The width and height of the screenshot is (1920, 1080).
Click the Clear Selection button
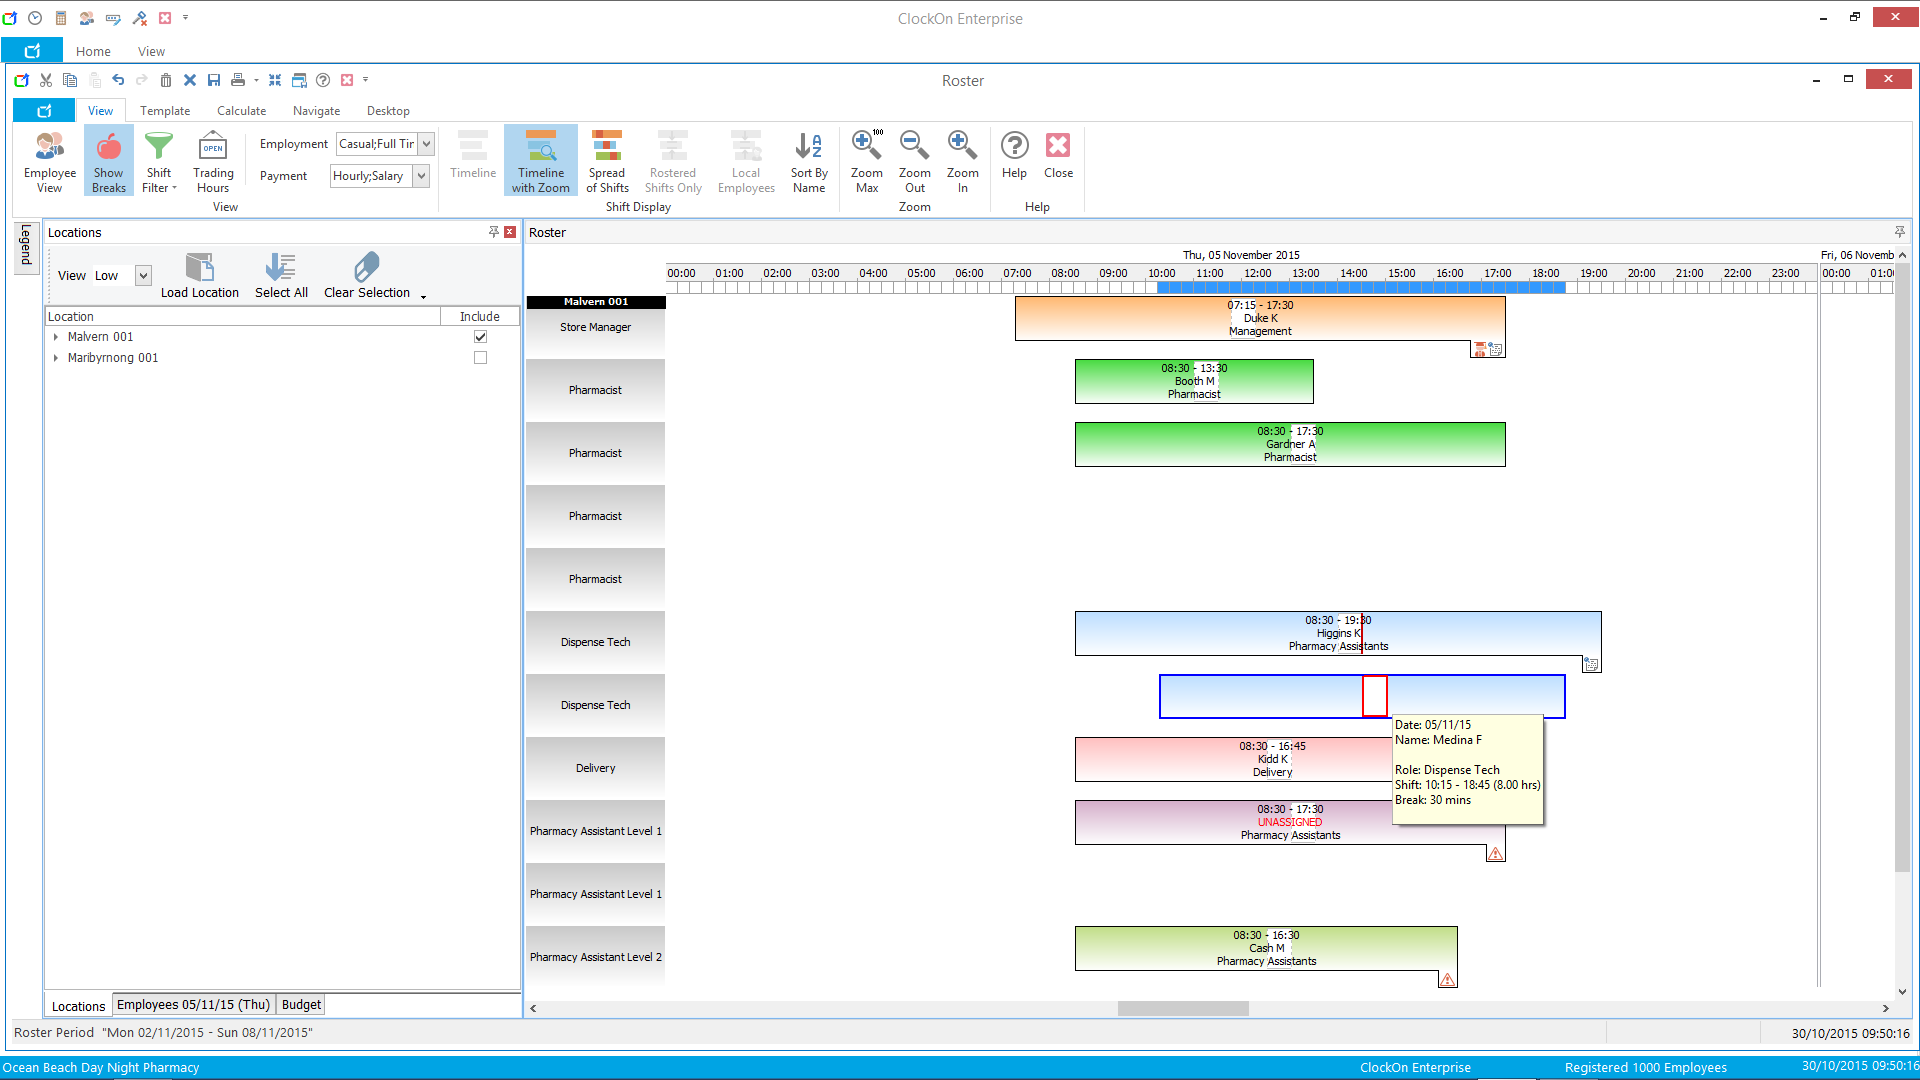point(367,275)
